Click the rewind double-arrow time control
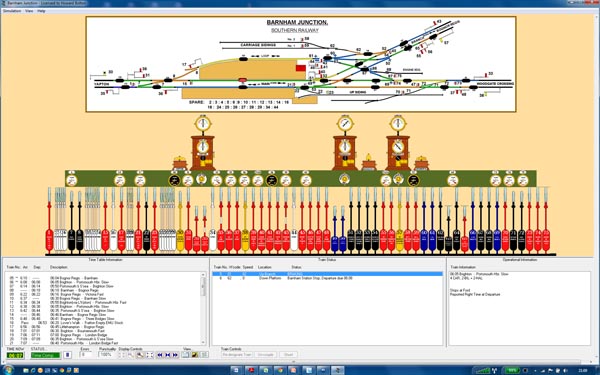This screenshot has height=375, width=600. [160, 355]
